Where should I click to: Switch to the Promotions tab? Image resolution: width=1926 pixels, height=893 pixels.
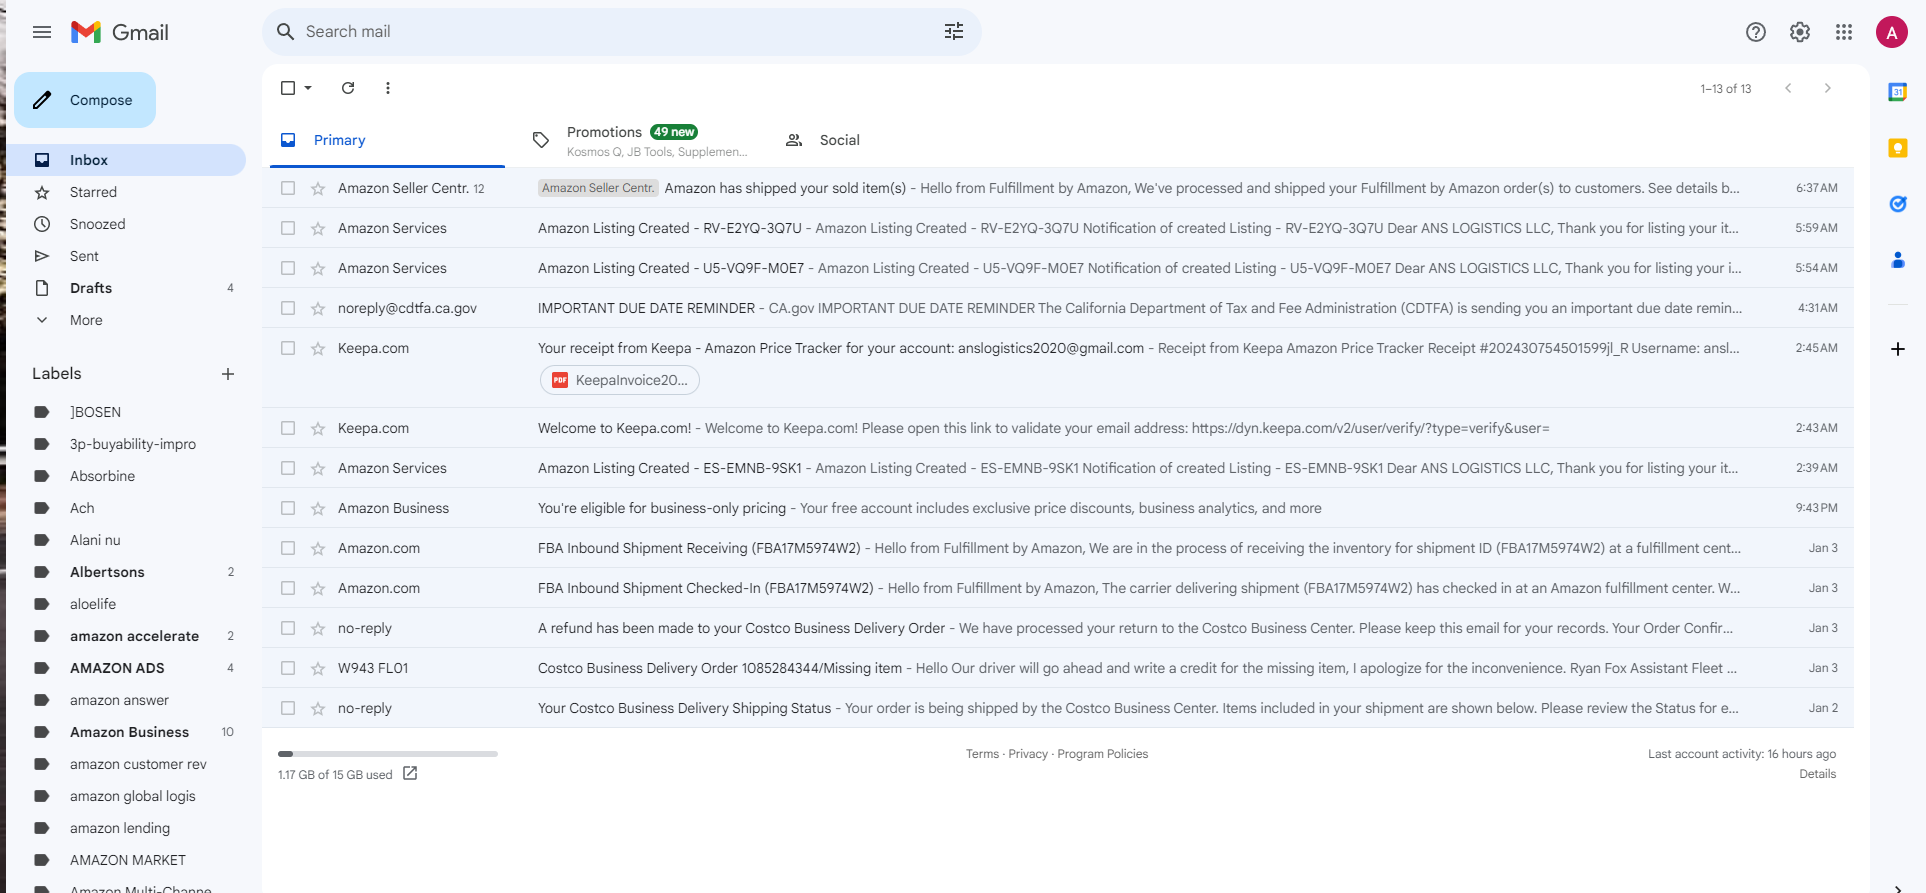coord(640,140)
